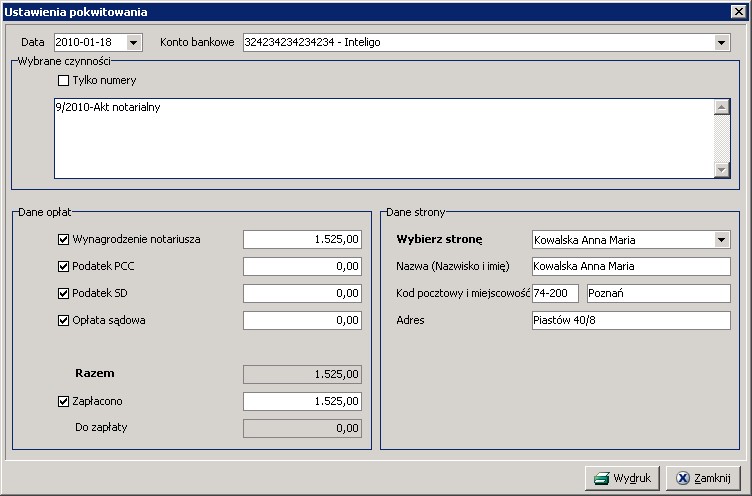Click the Wynagrodzenie notariusza amount field
This screenshot has width=752, height=496.
pos(302,239)
